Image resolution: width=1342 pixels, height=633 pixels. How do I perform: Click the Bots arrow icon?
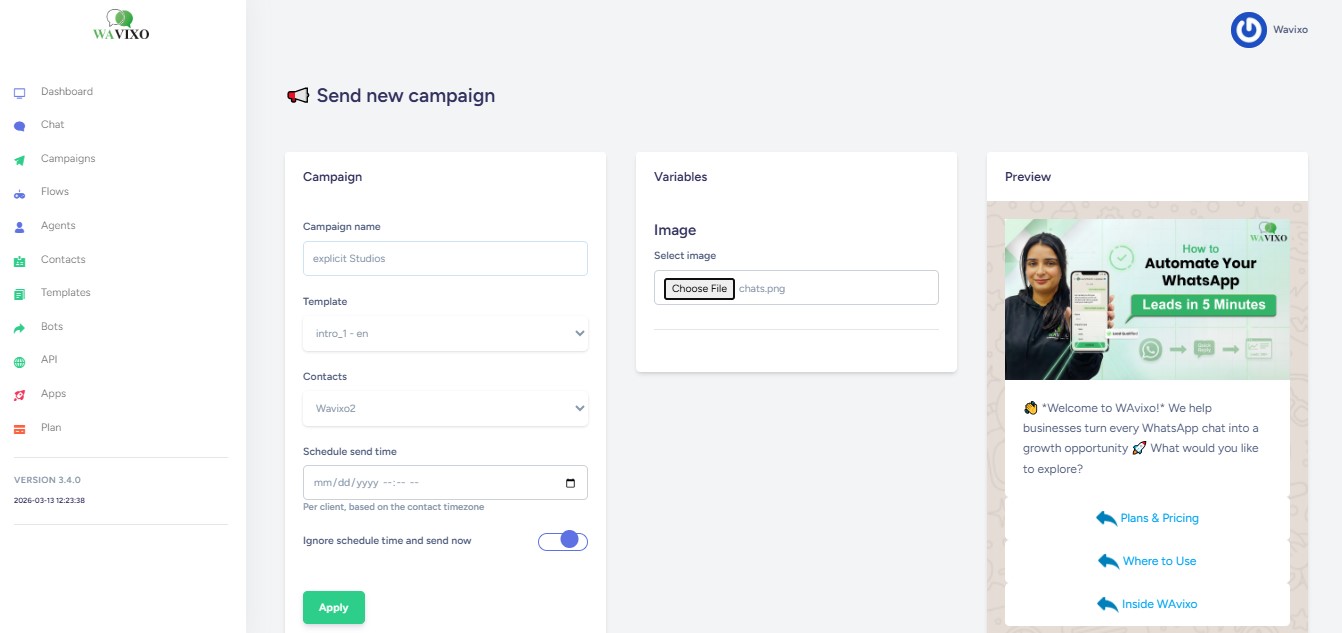[x=19, y=328]
